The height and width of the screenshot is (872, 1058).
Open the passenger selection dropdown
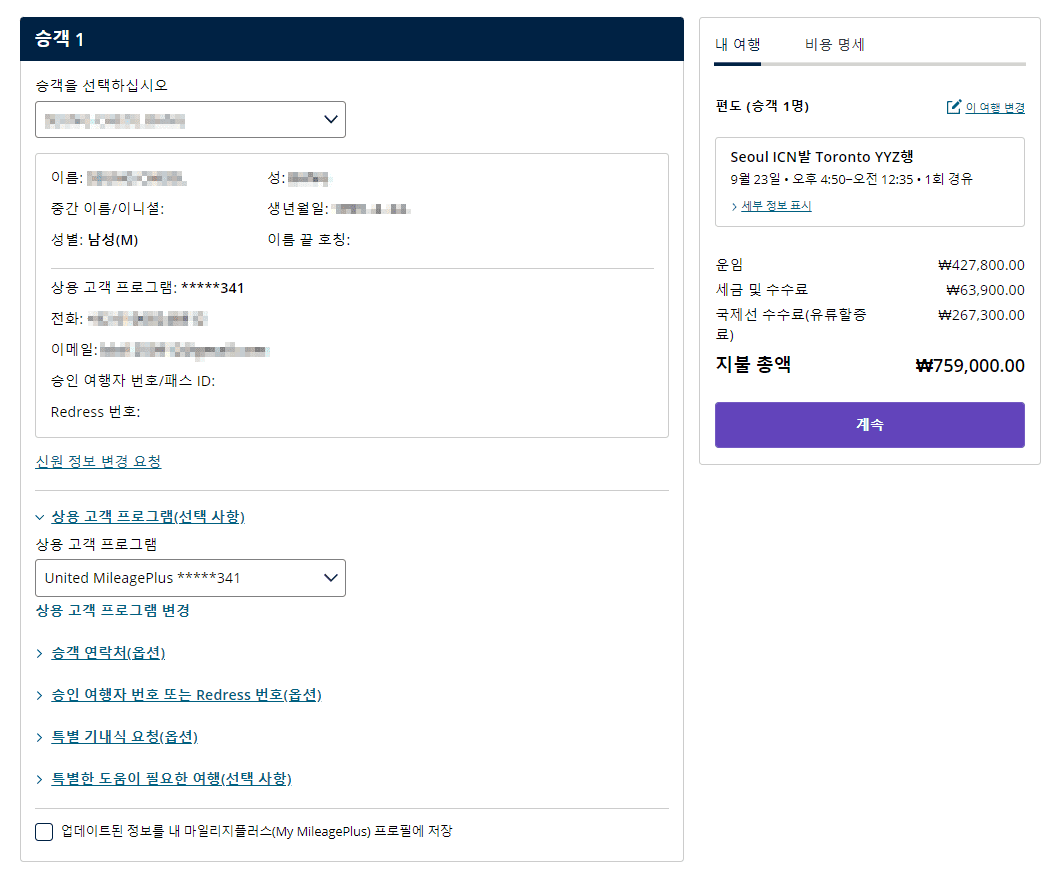190,119
